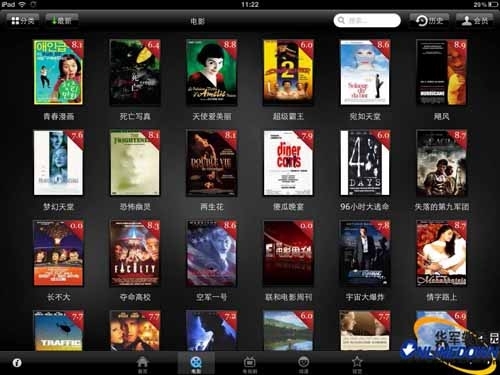Viewport: 500px width, 375px height.
Task: Switch to the TV series tab
Action: (x=249, y=364)
